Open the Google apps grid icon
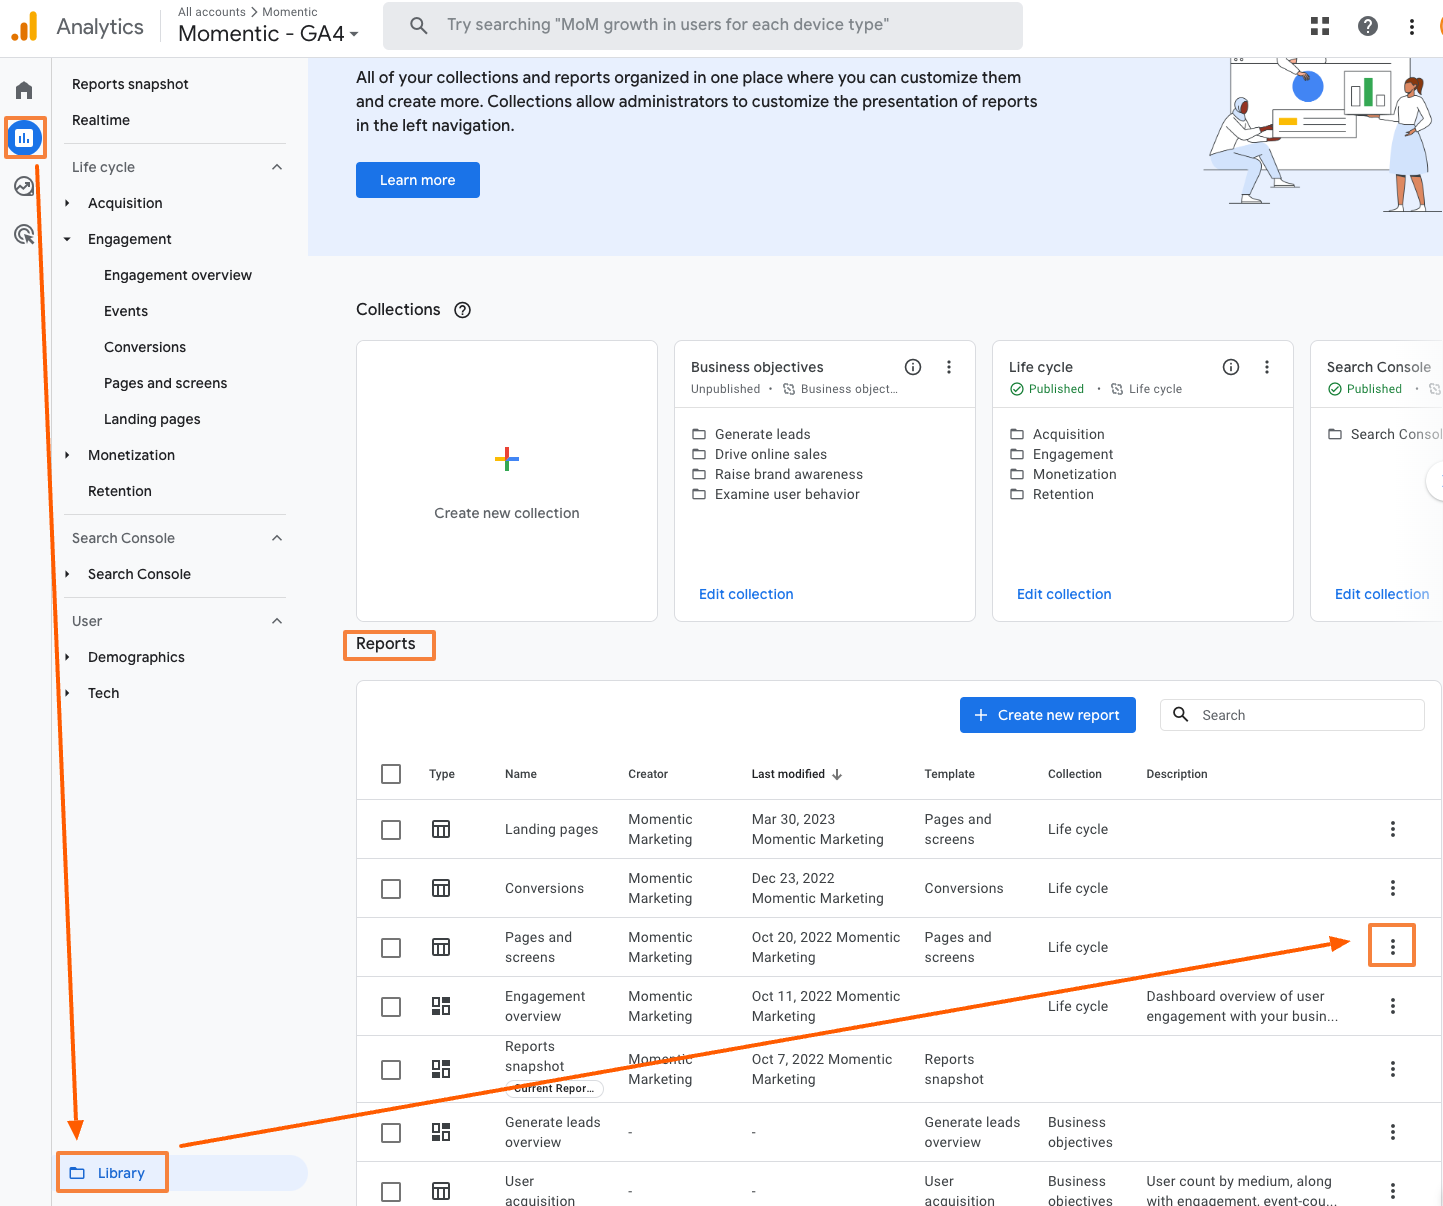The width and height of the screenshot is (1443, 1206). point(1320,26)
